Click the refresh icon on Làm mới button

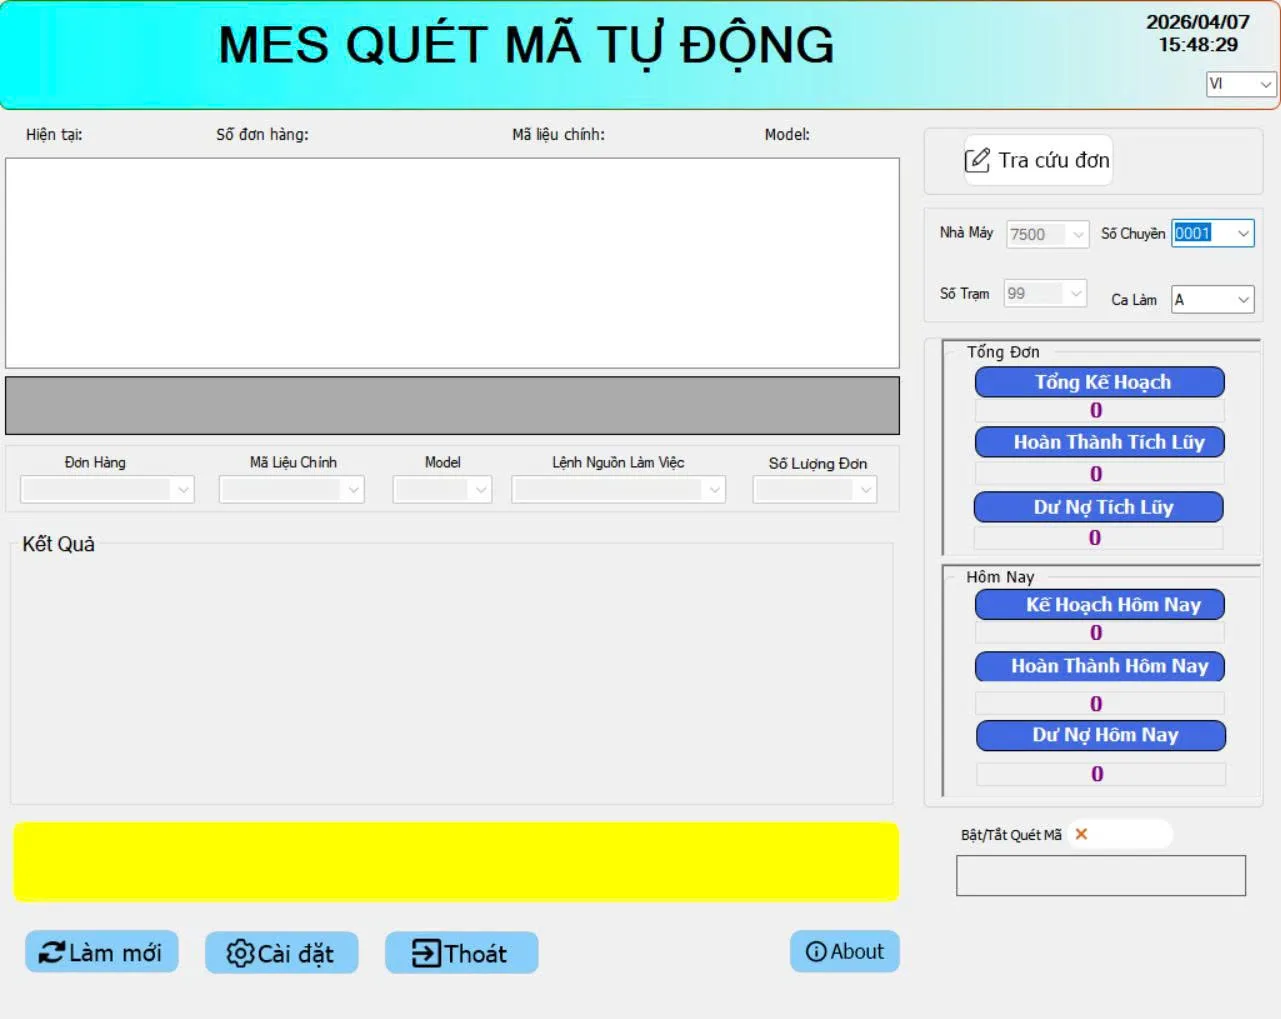tap(54, 952)
